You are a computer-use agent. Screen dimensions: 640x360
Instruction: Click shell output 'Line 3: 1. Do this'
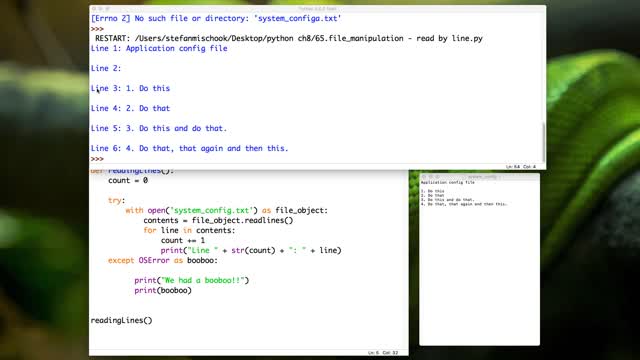pyautogui.click(x=130, y=89)
